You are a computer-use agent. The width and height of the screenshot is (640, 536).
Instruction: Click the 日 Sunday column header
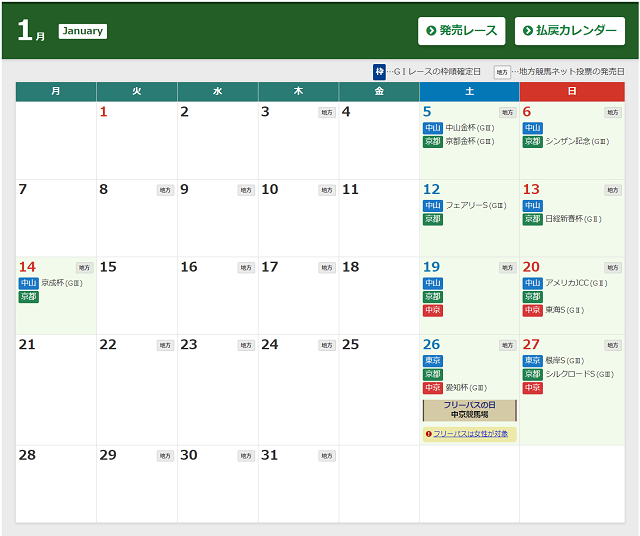[572, 91]
